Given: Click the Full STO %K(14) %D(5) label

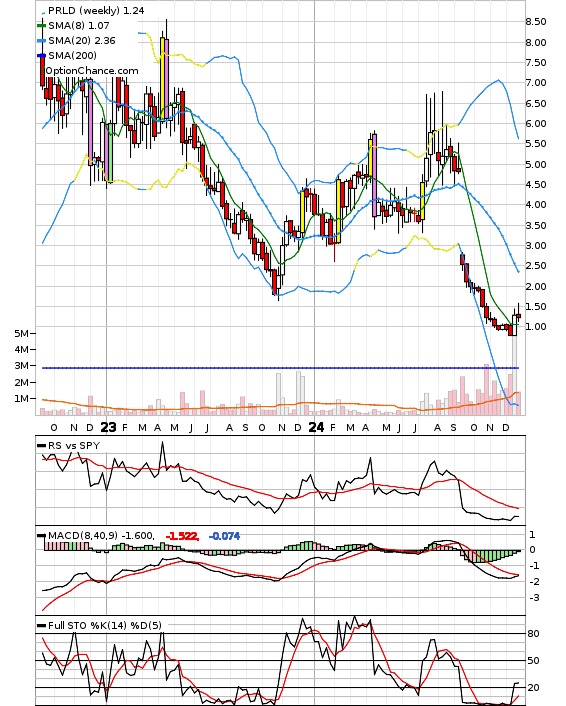Looking at the screenshot, I should click(x=104, y=625).
